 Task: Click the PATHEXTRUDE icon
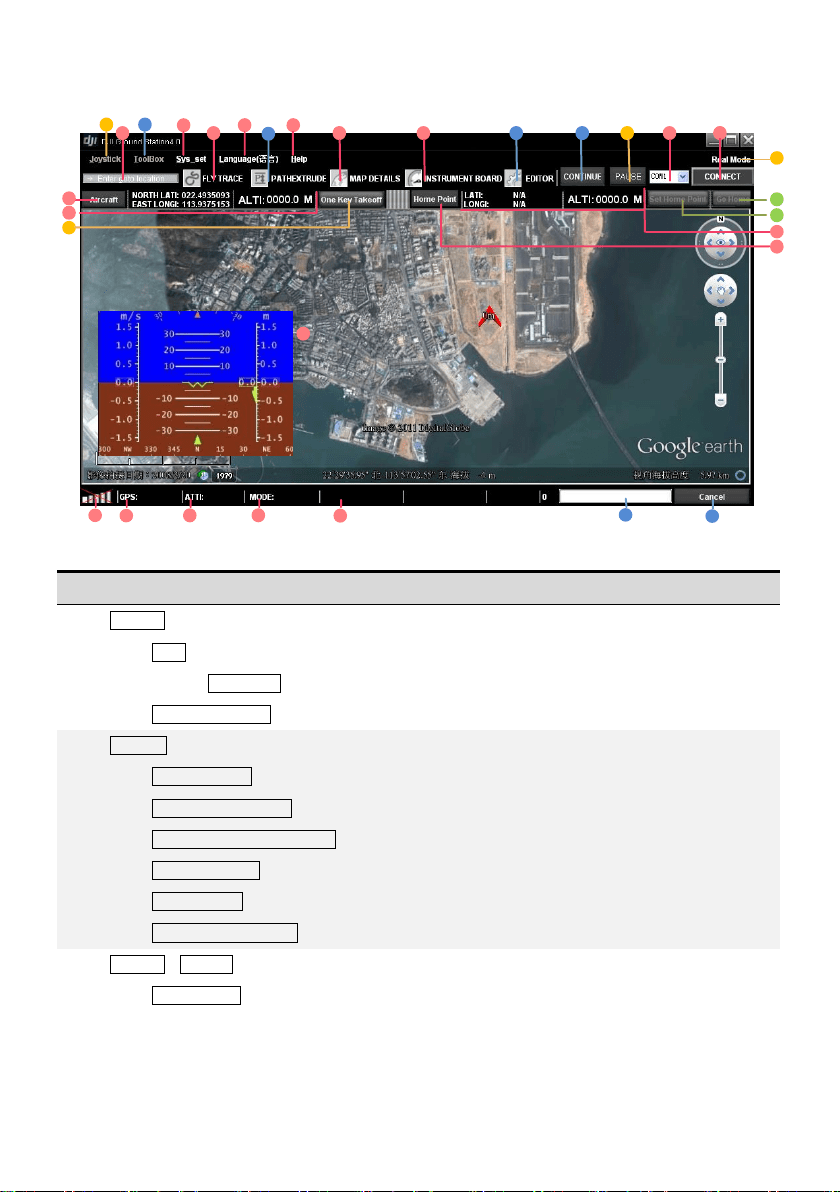260,178
